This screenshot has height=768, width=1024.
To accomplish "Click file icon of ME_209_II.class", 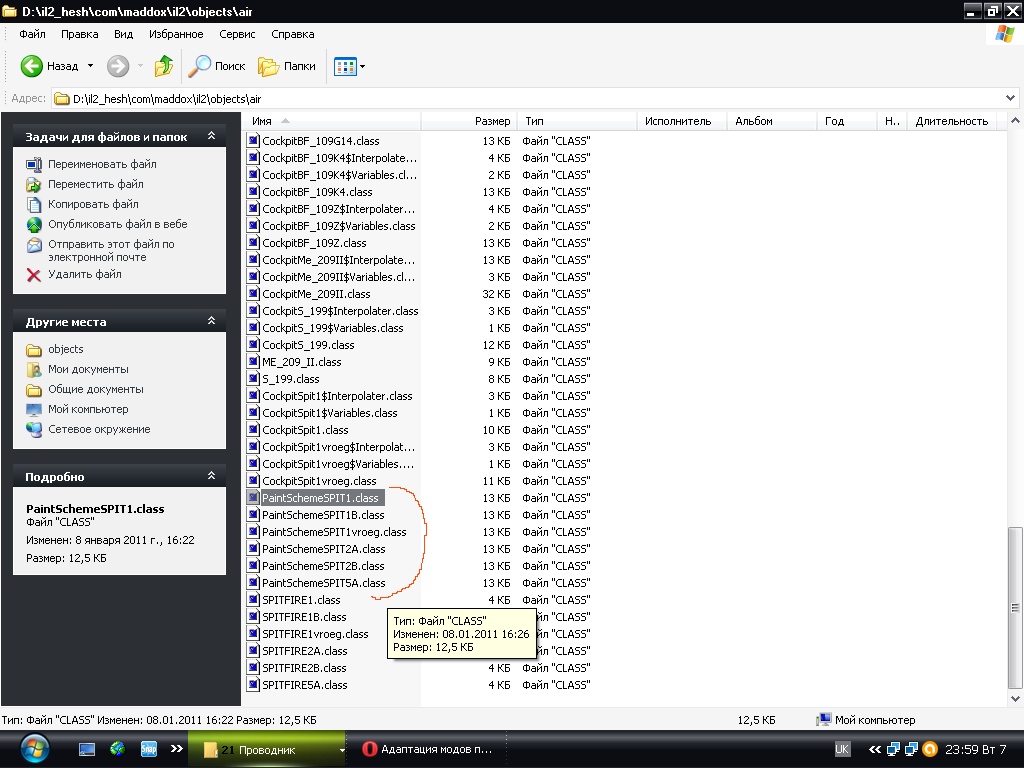I will pyautogui.click(x=253, y=362).
